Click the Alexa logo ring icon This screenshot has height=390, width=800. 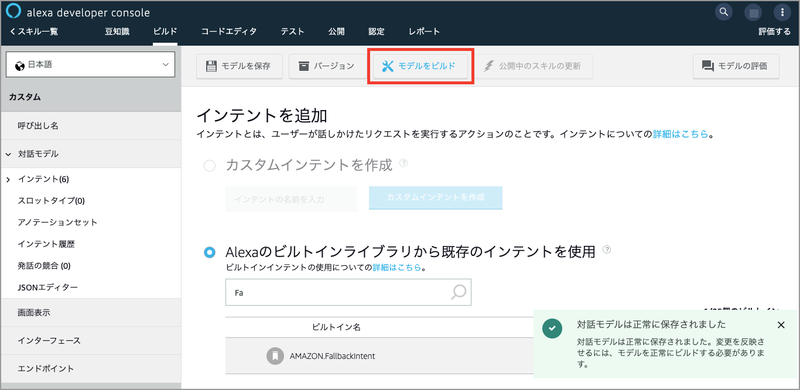tap(14, 12)
